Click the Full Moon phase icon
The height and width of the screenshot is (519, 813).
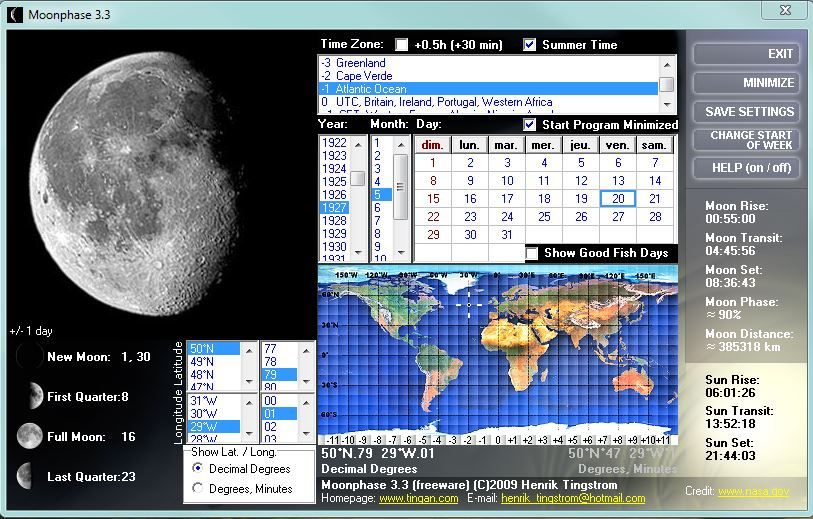pyautogui.click(x=30, y=436)
